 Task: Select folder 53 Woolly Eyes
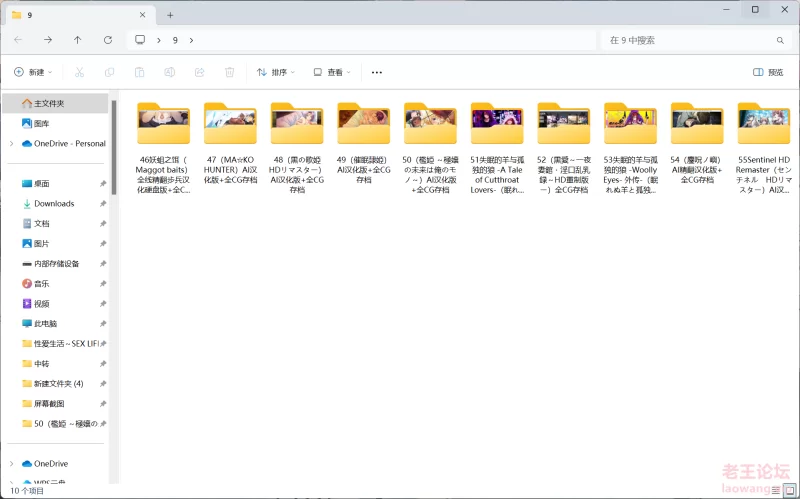pyautogui.click(x=631, y=148)
